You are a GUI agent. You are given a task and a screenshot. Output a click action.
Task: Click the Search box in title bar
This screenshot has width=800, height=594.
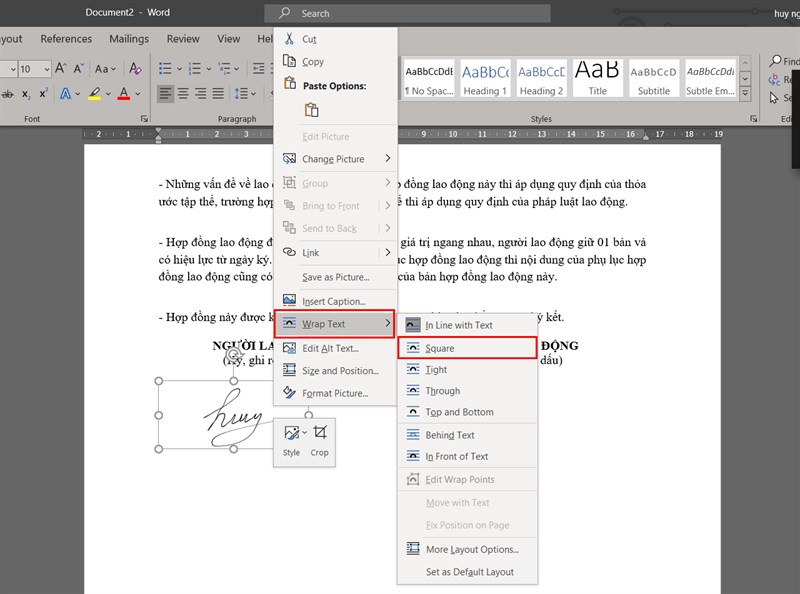tap(407, 13)
